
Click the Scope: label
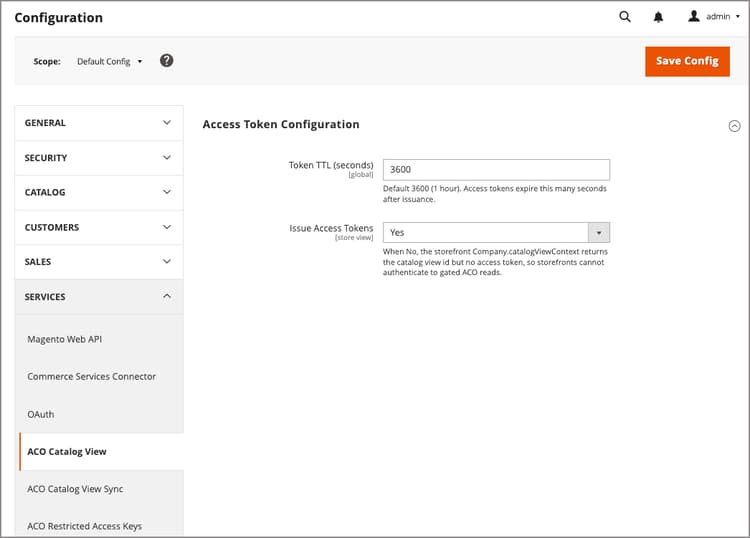47,62
